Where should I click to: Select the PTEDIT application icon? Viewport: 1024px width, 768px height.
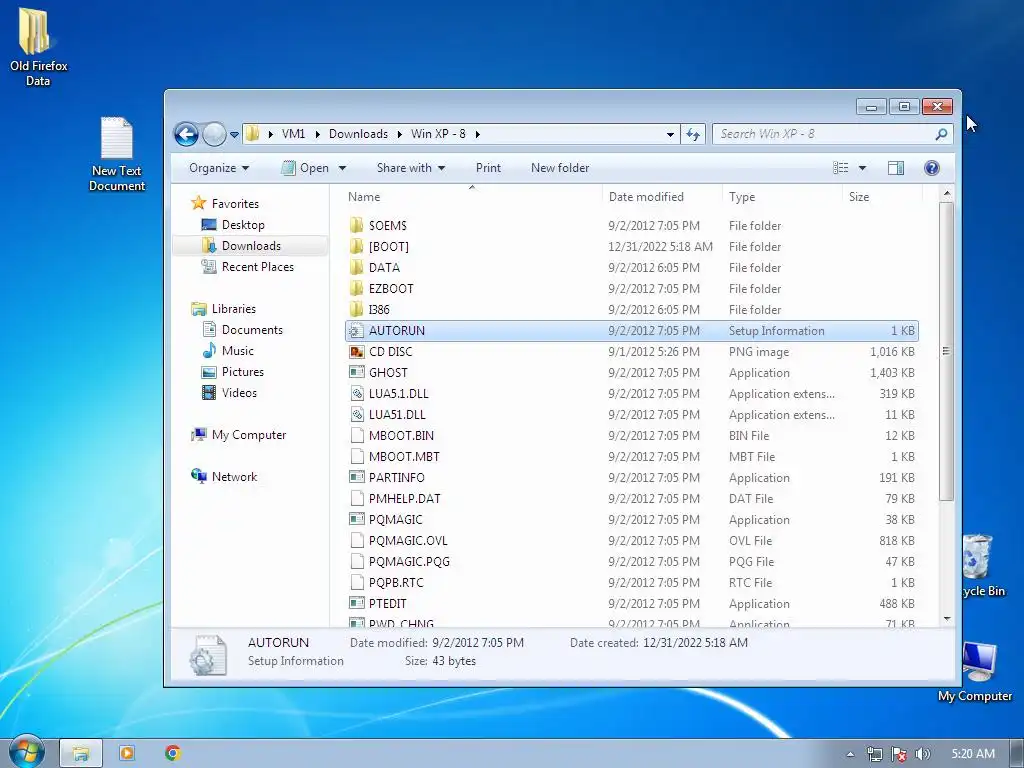point(357,603)
